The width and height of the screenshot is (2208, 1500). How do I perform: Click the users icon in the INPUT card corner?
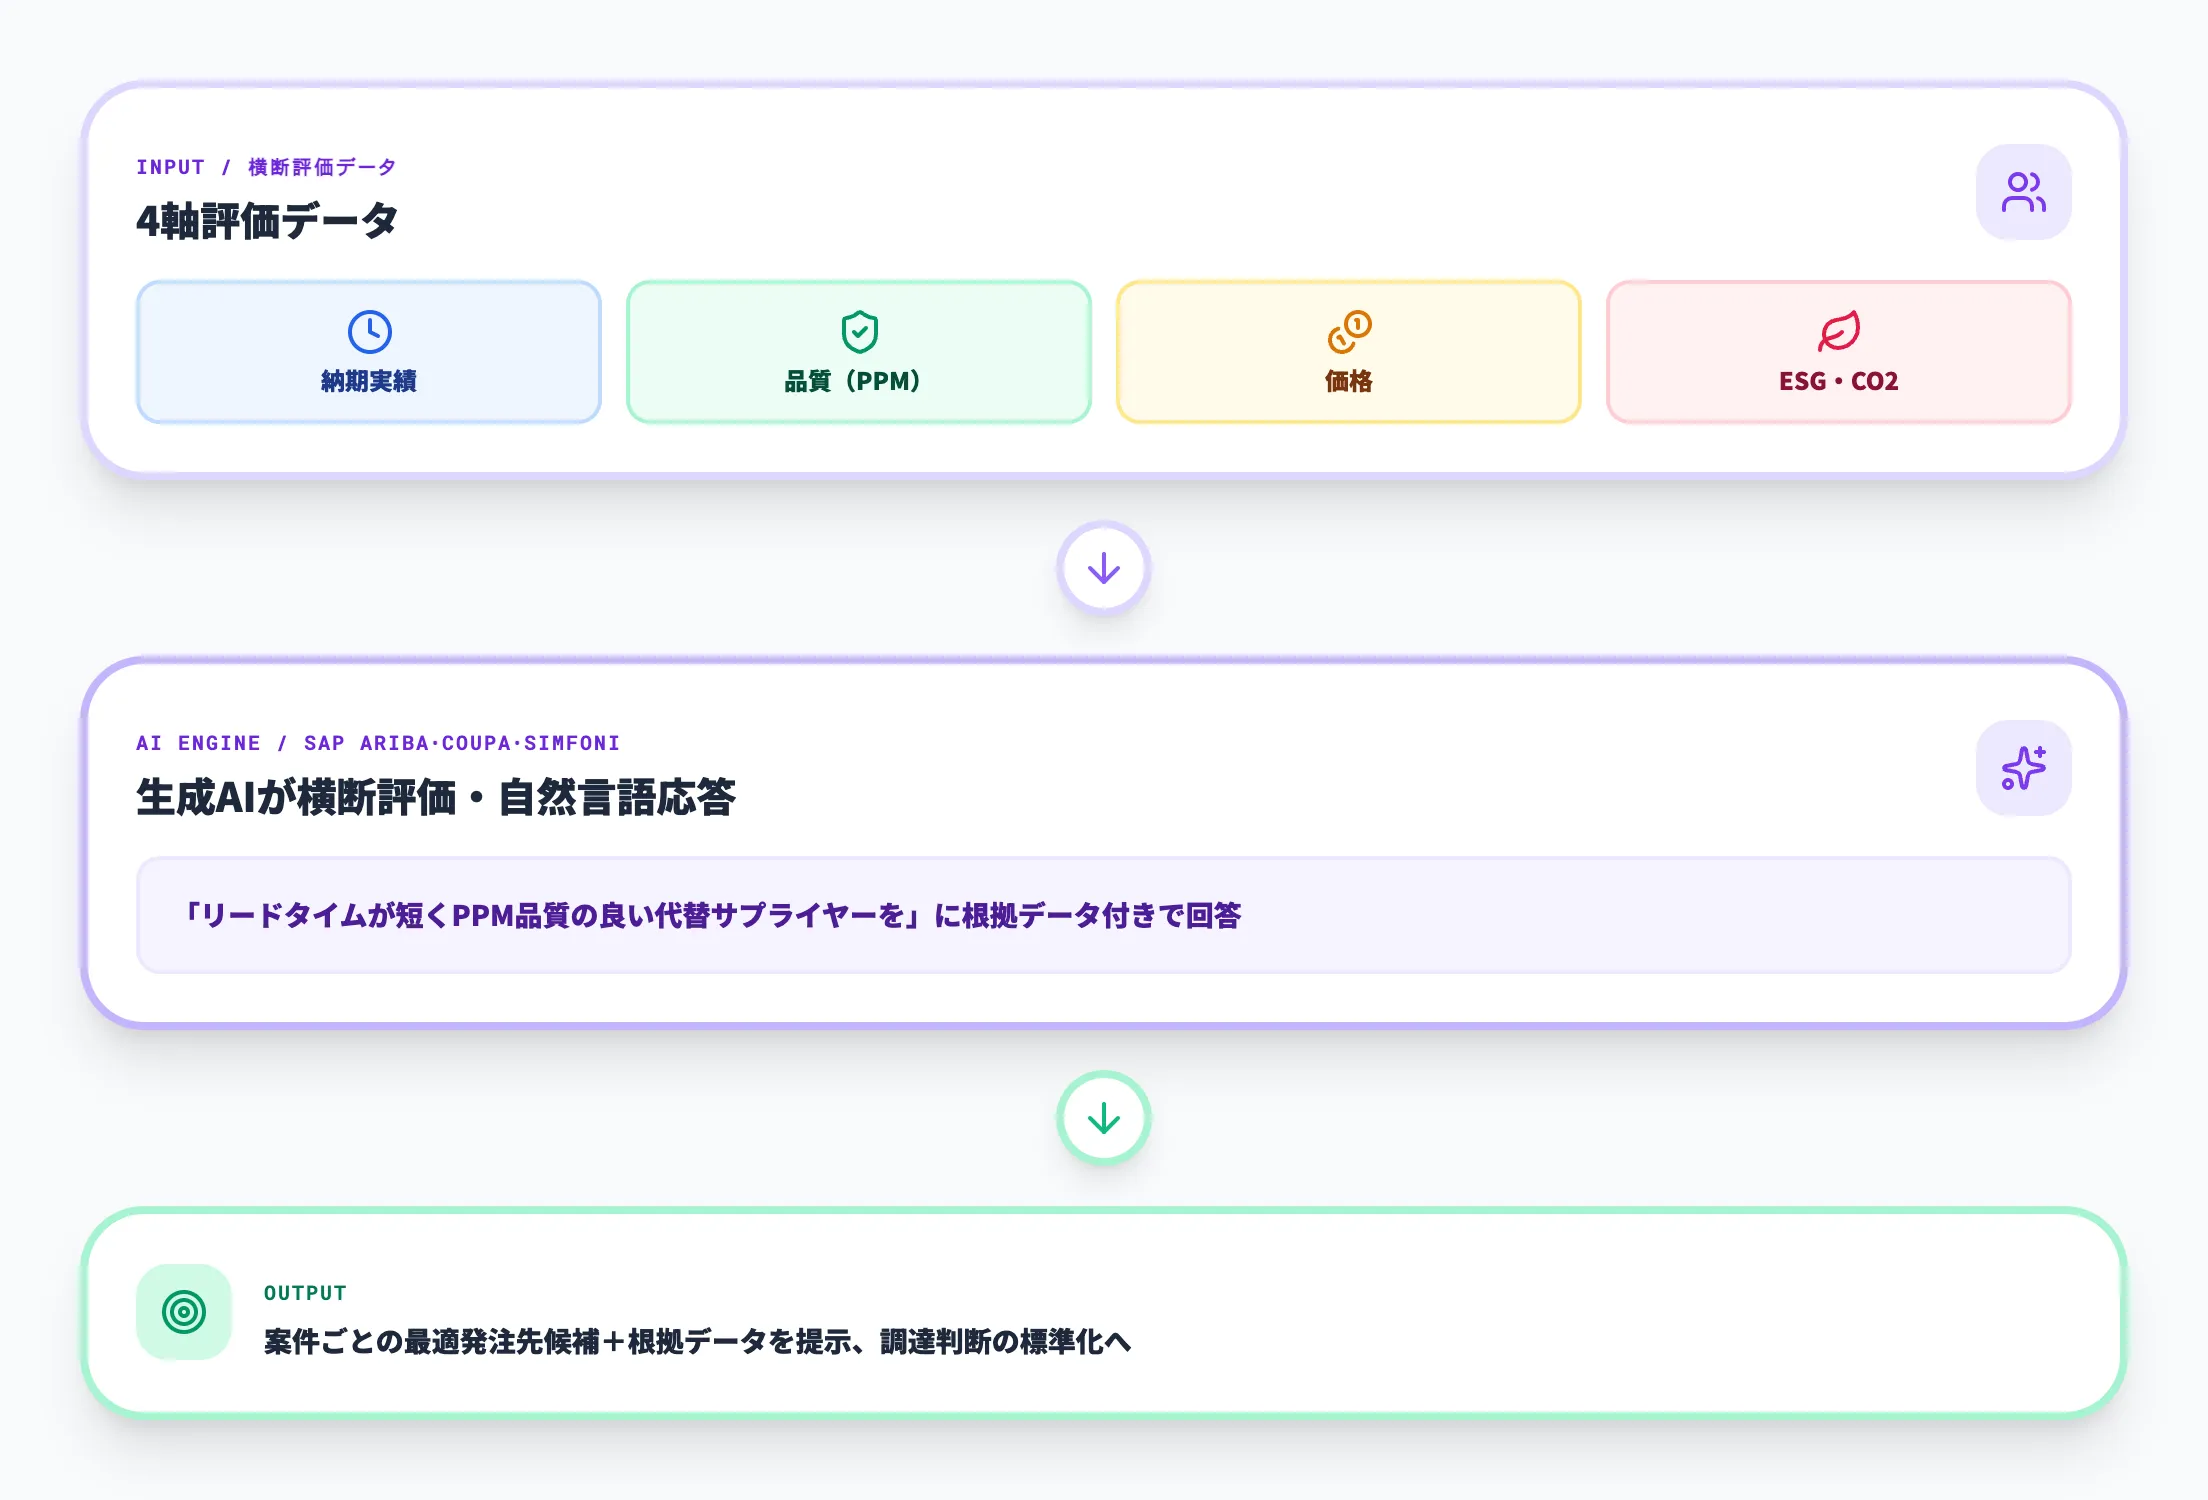[x=2023, y=192]
